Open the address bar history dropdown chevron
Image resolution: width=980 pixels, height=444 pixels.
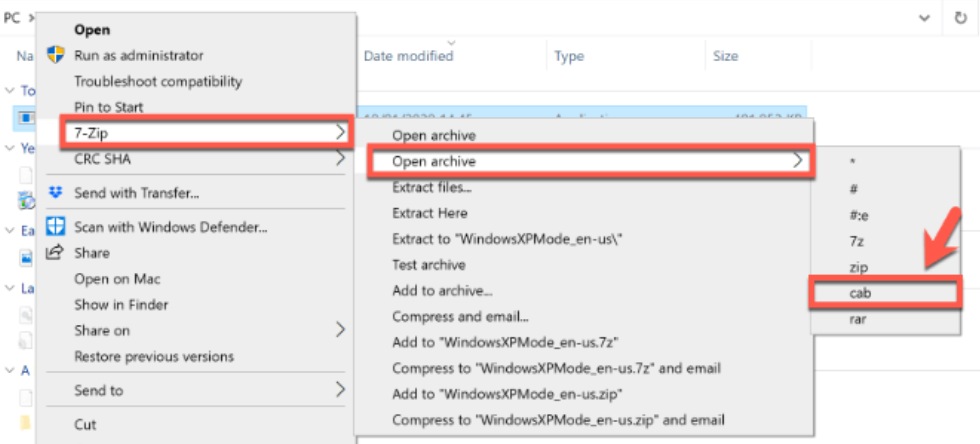pos(924,19)
